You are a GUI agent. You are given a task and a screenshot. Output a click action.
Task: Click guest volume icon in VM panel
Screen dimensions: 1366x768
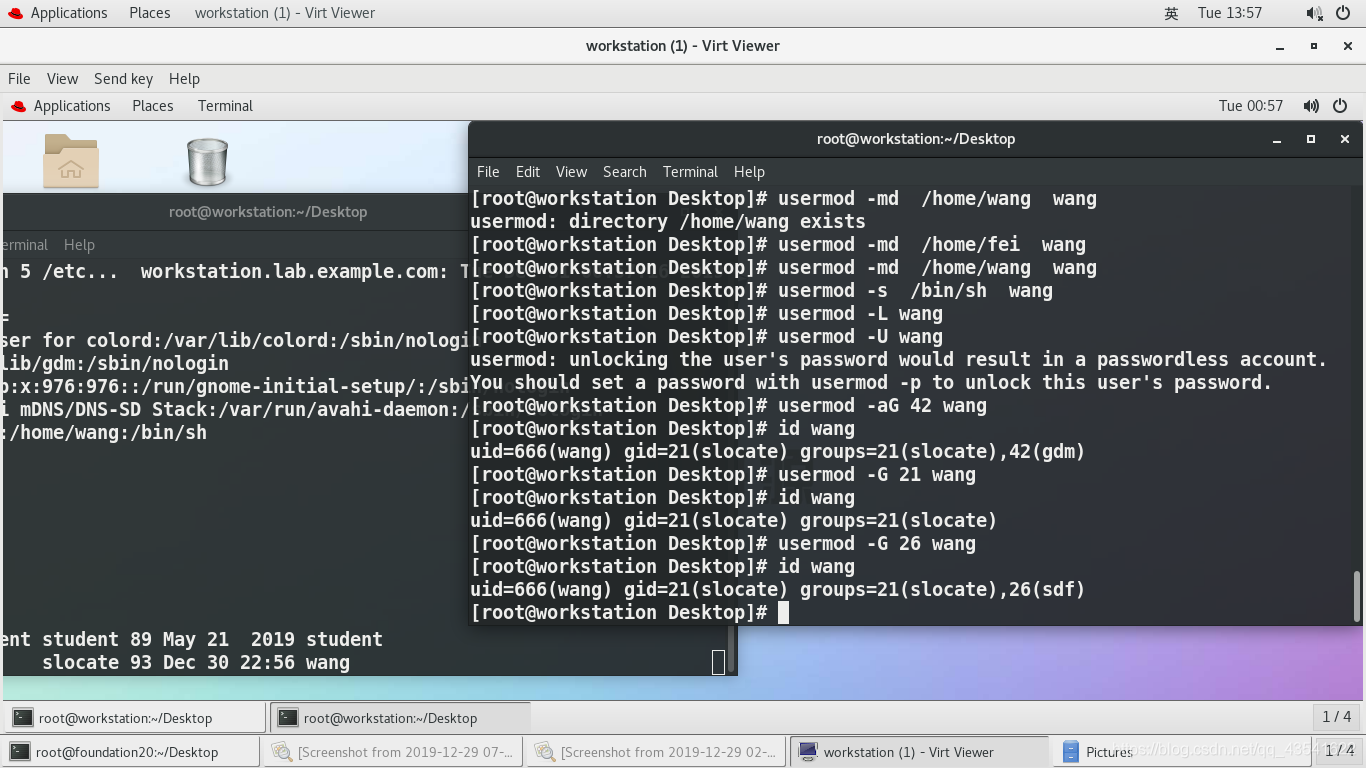(x=1311, y=106)
